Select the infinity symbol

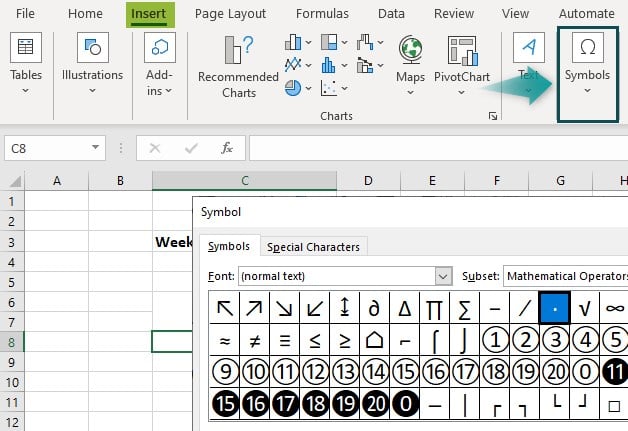tap(615, 308)
